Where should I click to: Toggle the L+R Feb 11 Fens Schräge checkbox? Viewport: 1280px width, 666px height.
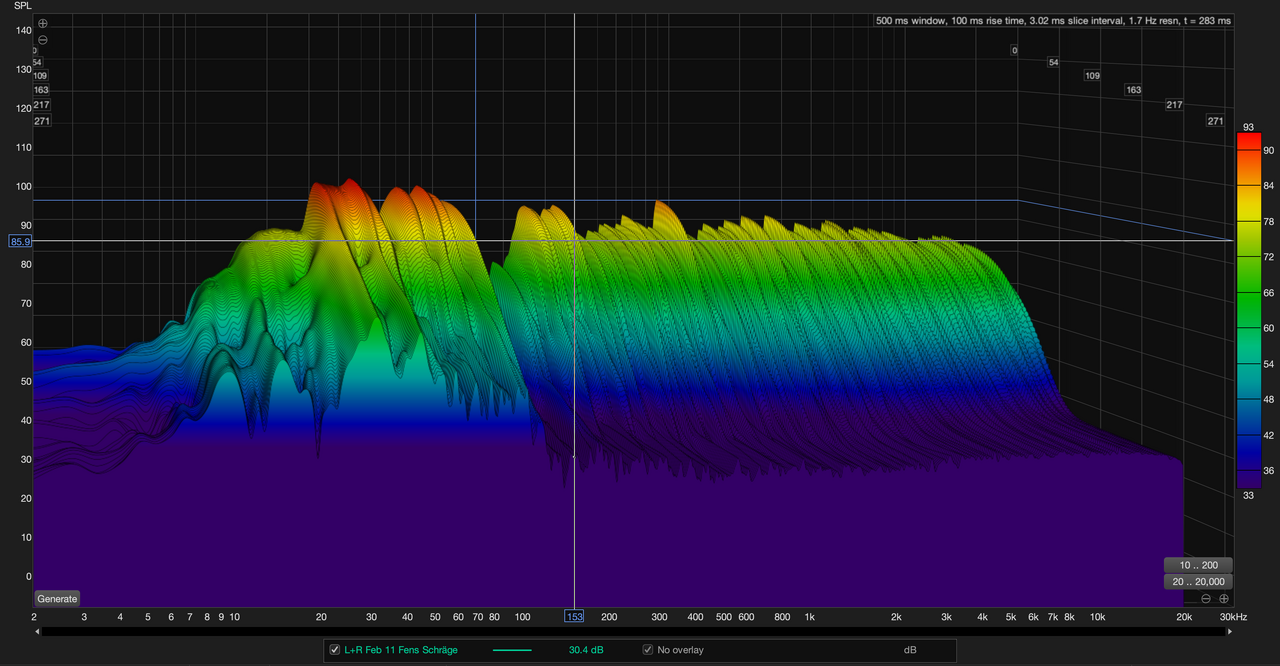pos(335,650)
